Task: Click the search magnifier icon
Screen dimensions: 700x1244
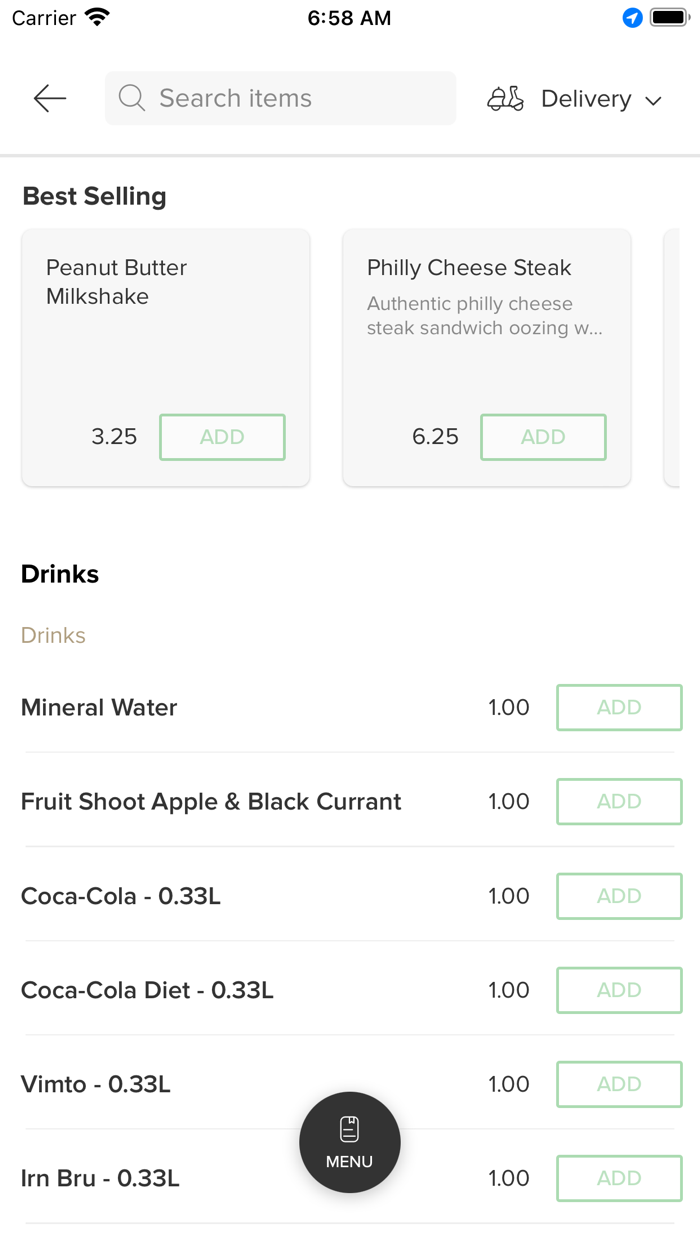Action: [131, 98]
